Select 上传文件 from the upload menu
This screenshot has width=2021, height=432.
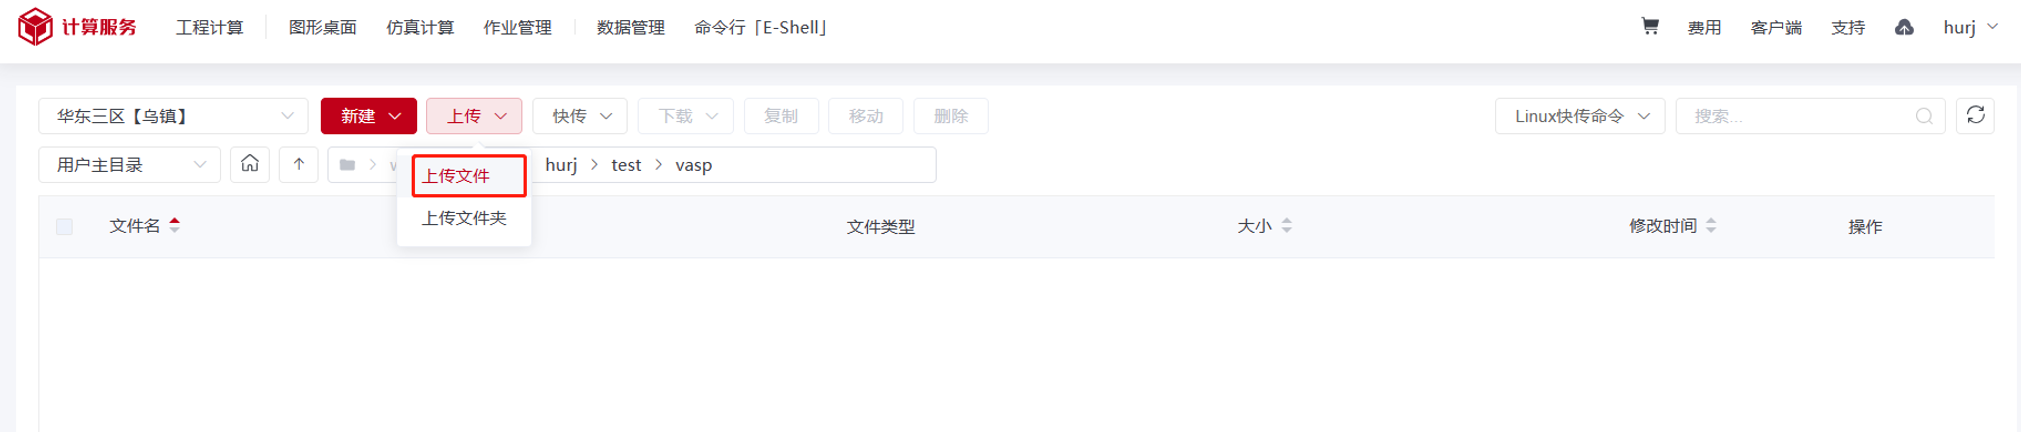click(x=468, y=176)
